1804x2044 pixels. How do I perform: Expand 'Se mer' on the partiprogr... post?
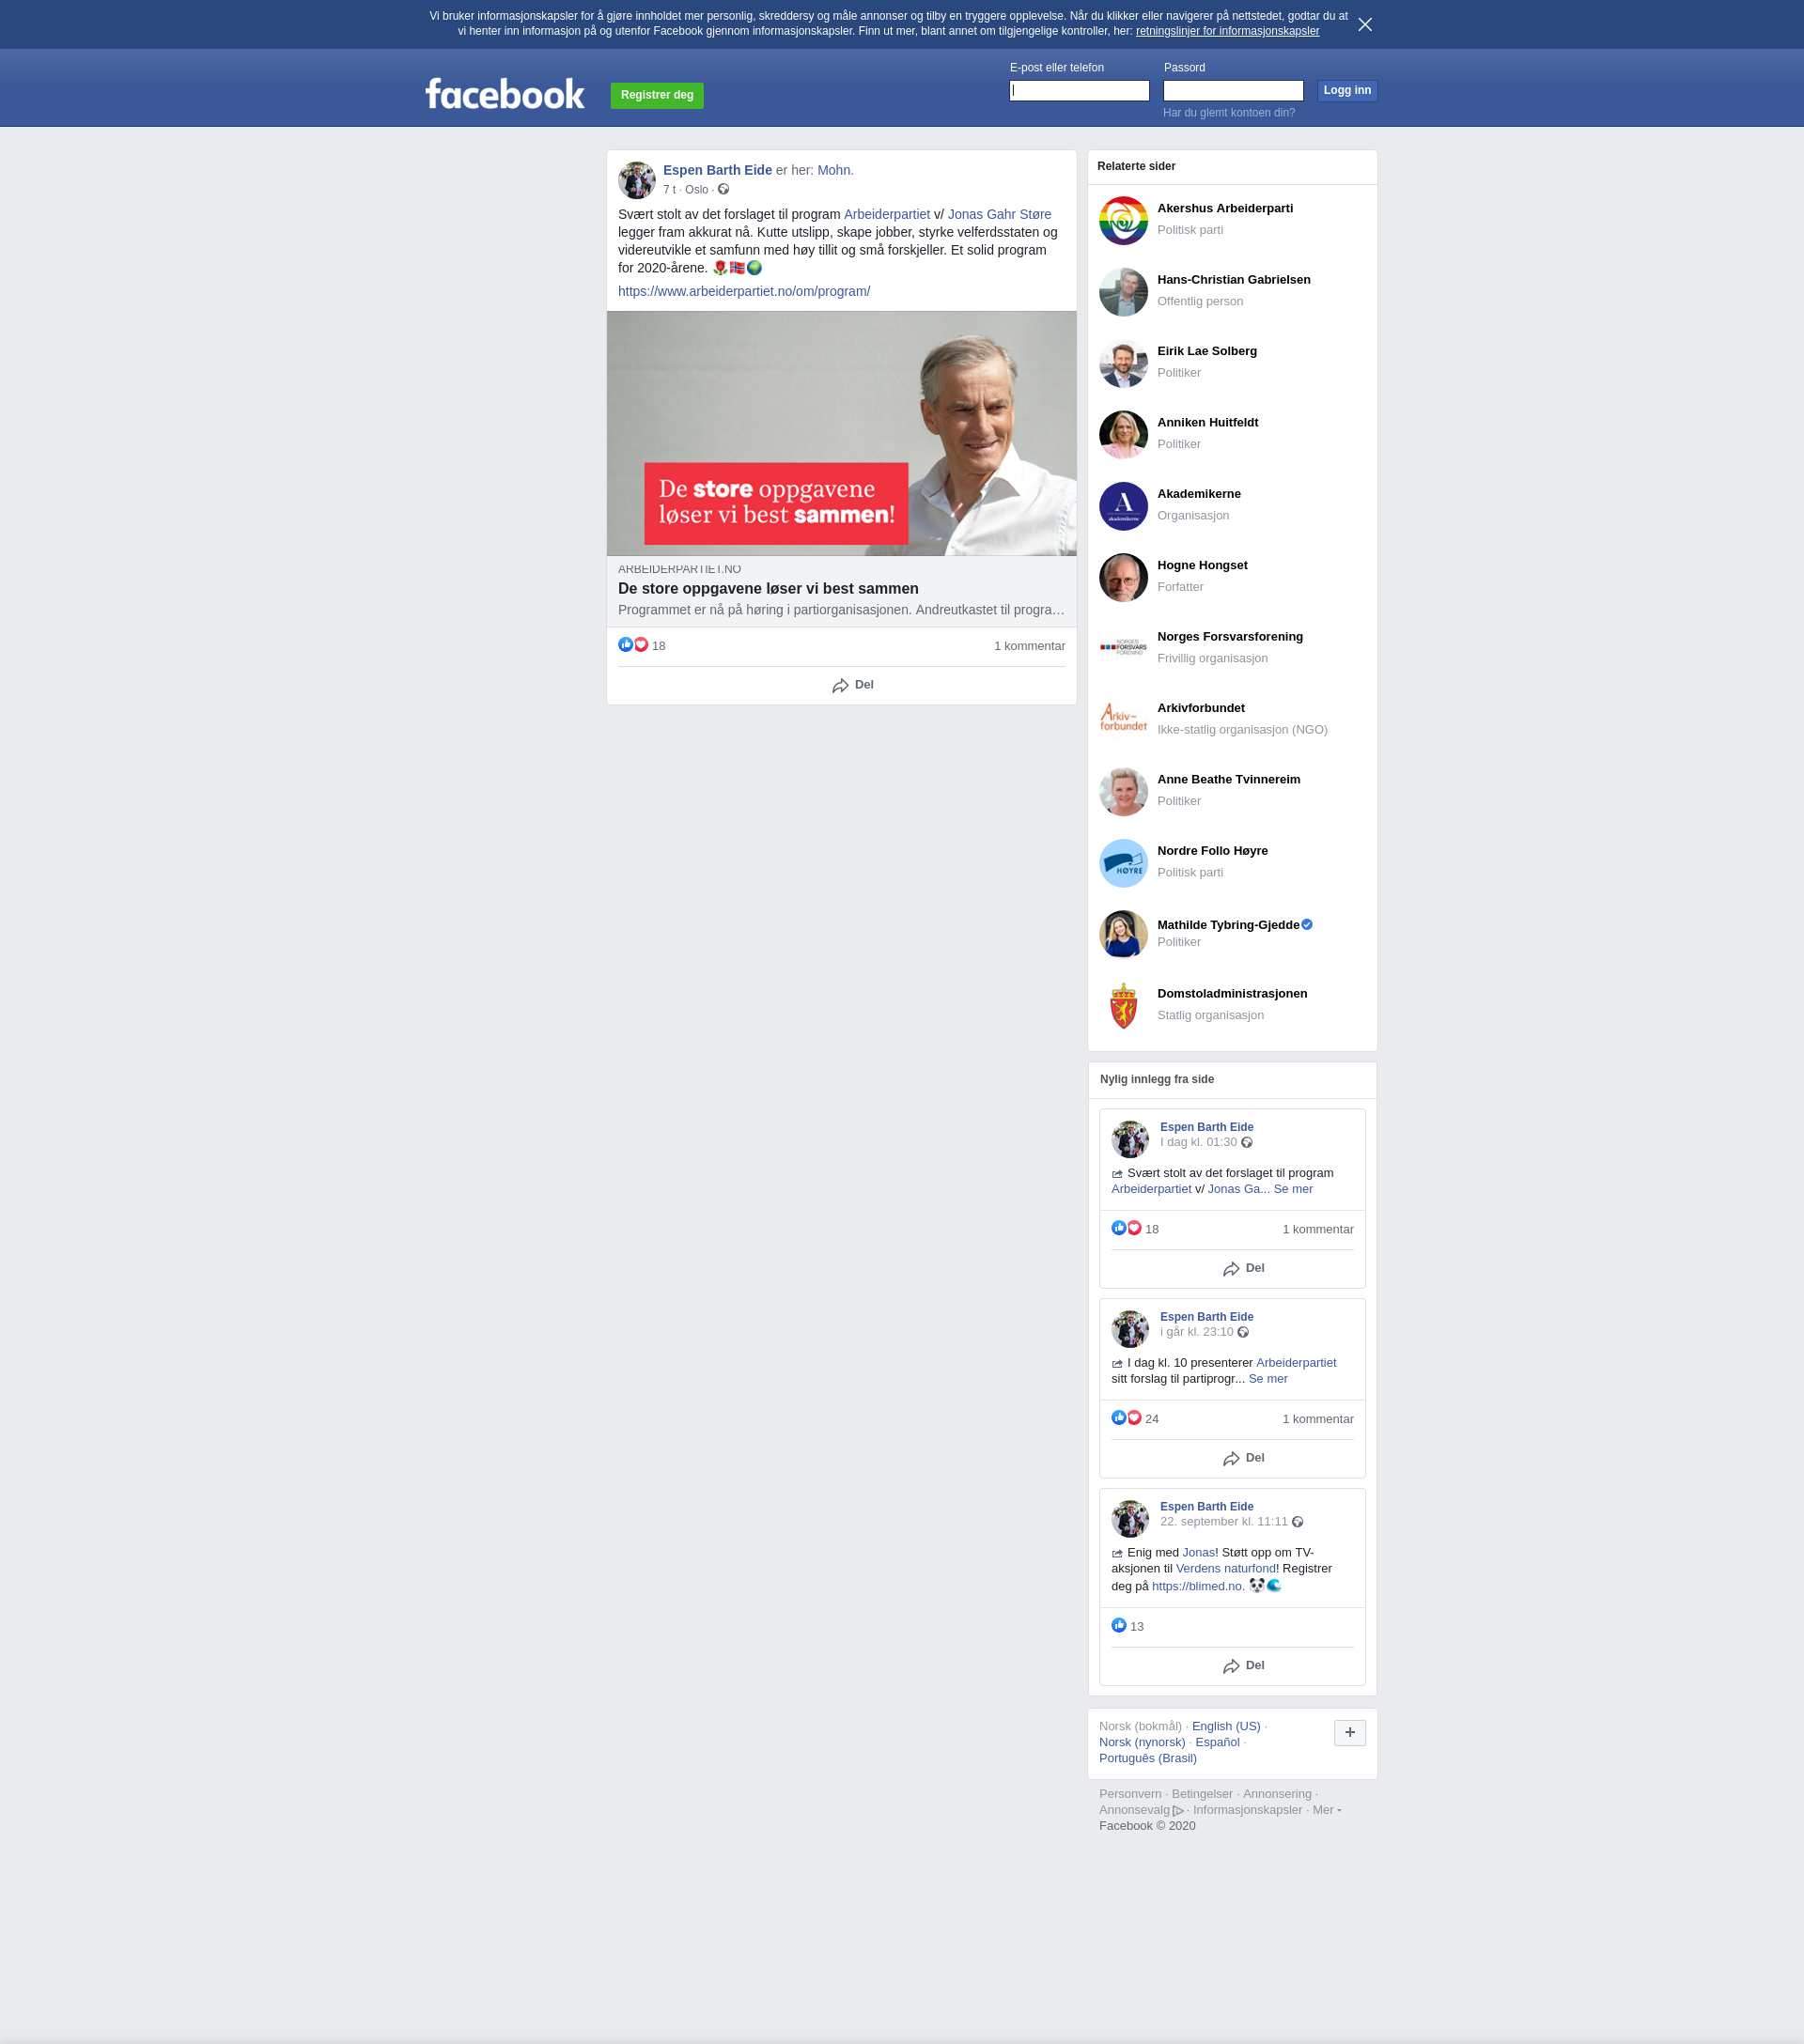1268,1379
